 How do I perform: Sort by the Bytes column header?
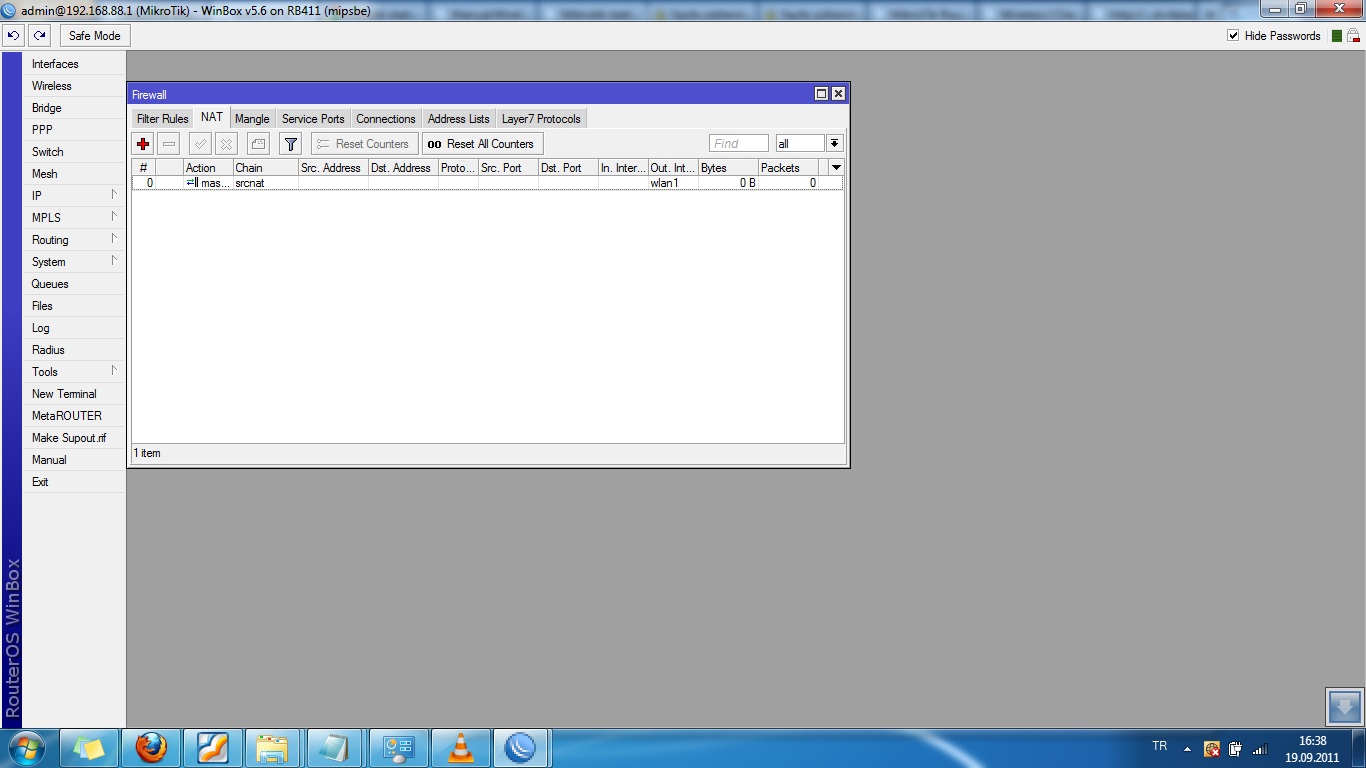728,168
